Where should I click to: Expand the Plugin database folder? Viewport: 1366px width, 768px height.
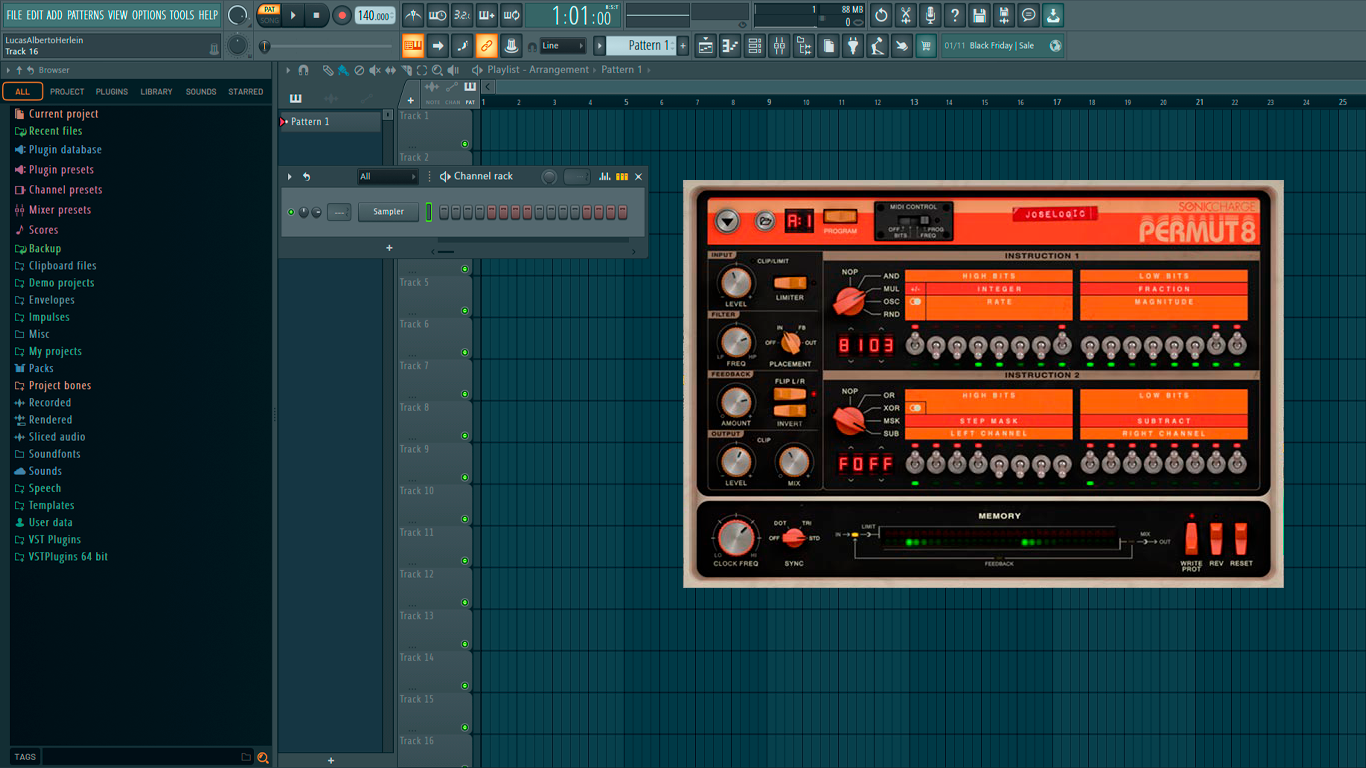click(65, 150)
